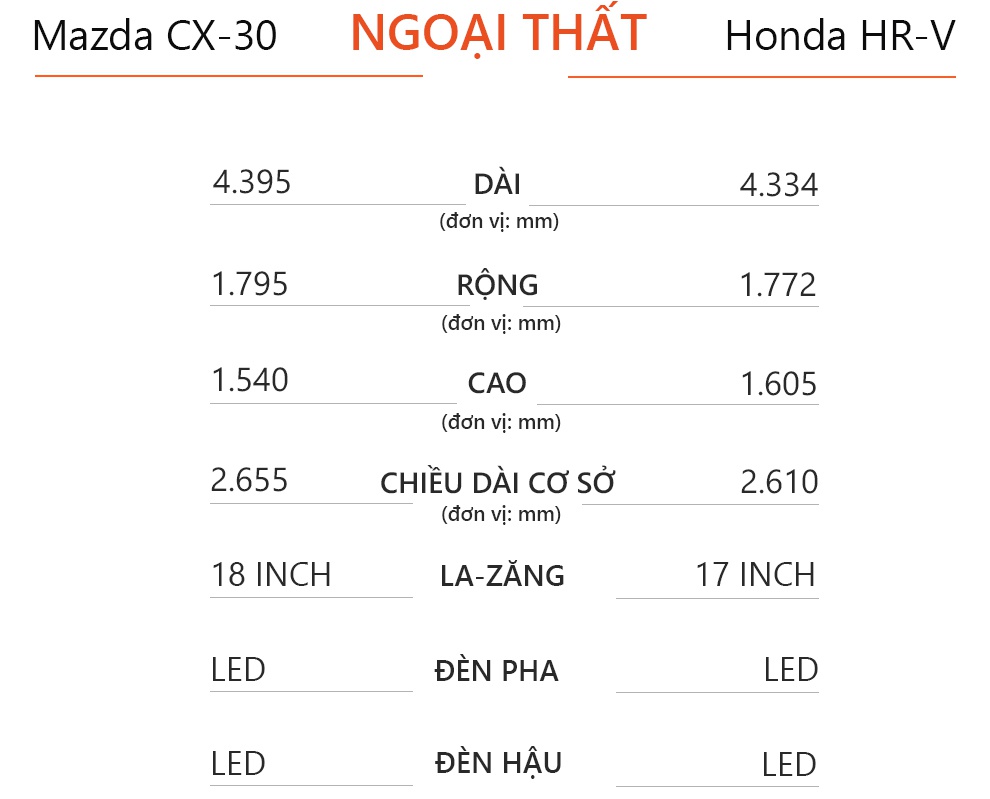
Task: Select the ĐÈN HẬU row label
Action: 499,764
